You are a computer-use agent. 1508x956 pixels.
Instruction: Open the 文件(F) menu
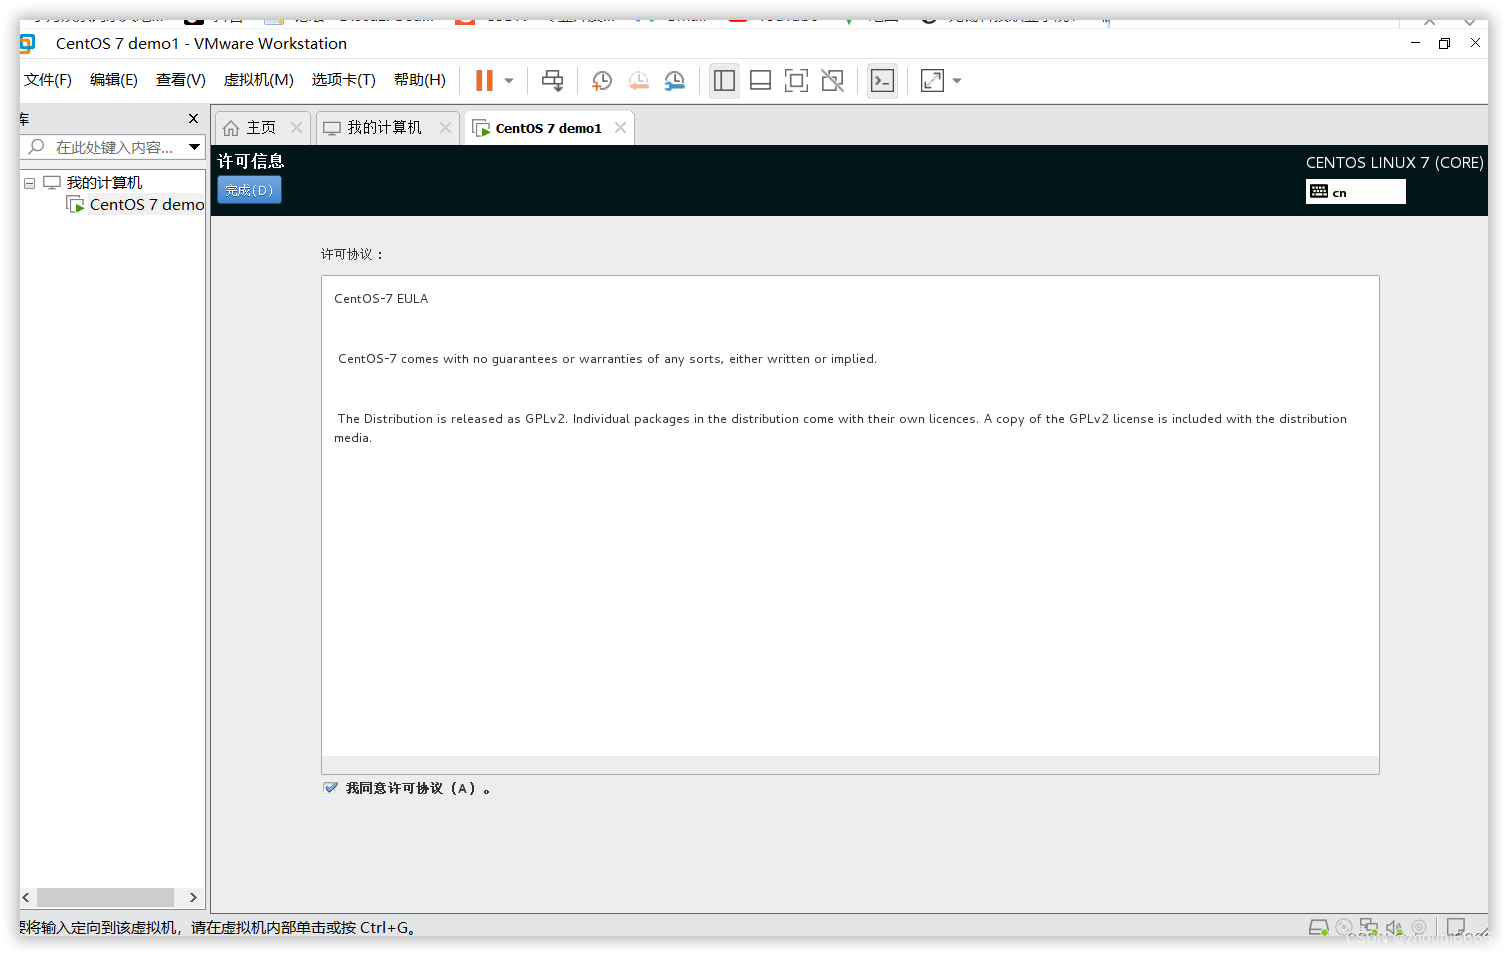(48, 80)
